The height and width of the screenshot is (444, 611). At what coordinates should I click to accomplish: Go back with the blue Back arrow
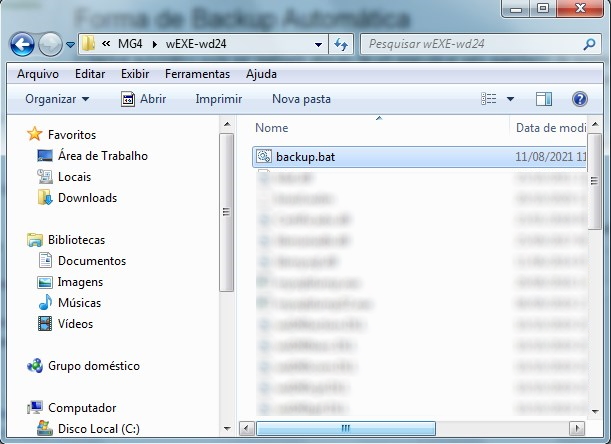[x=22, y=44]
